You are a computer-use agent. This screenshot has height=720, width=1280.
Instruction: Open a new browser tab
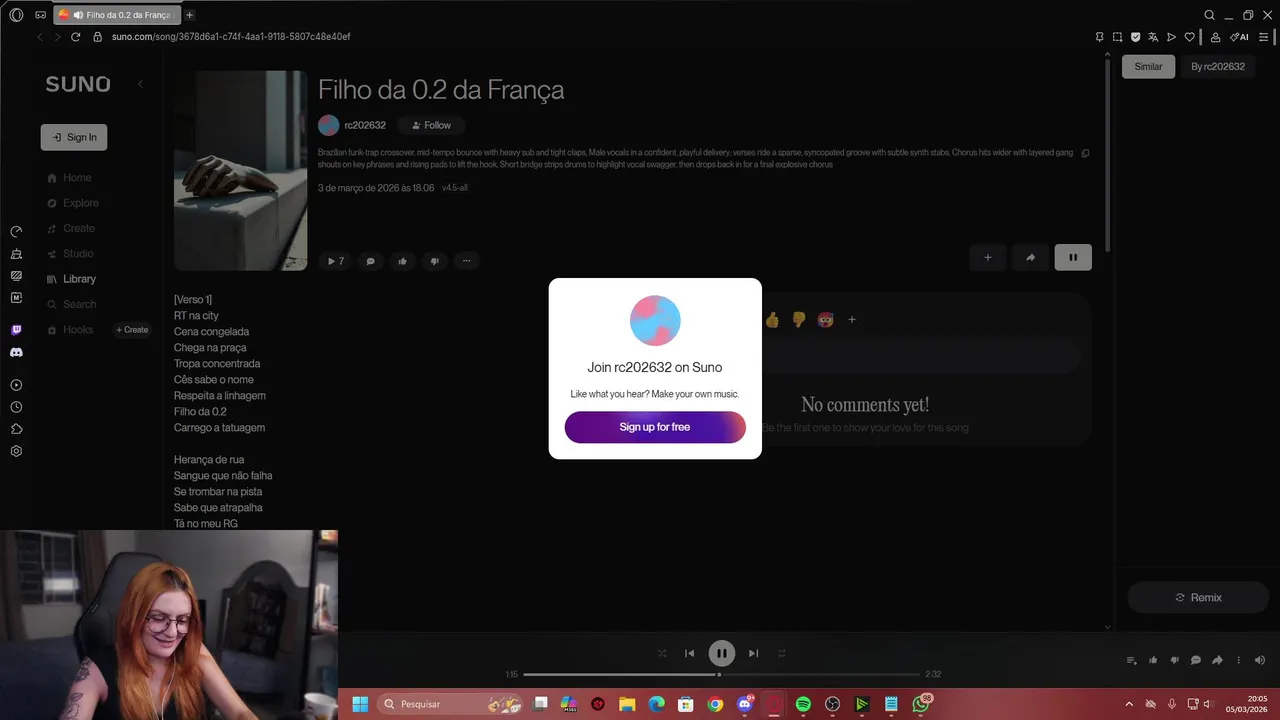tap(189, 15)
